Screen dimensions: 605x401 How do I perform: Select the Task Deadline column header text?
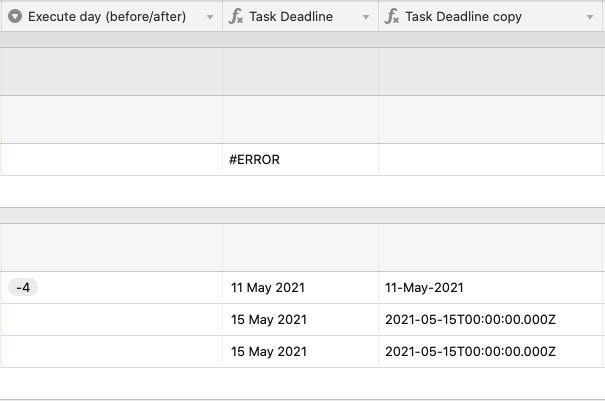[291, 17]
